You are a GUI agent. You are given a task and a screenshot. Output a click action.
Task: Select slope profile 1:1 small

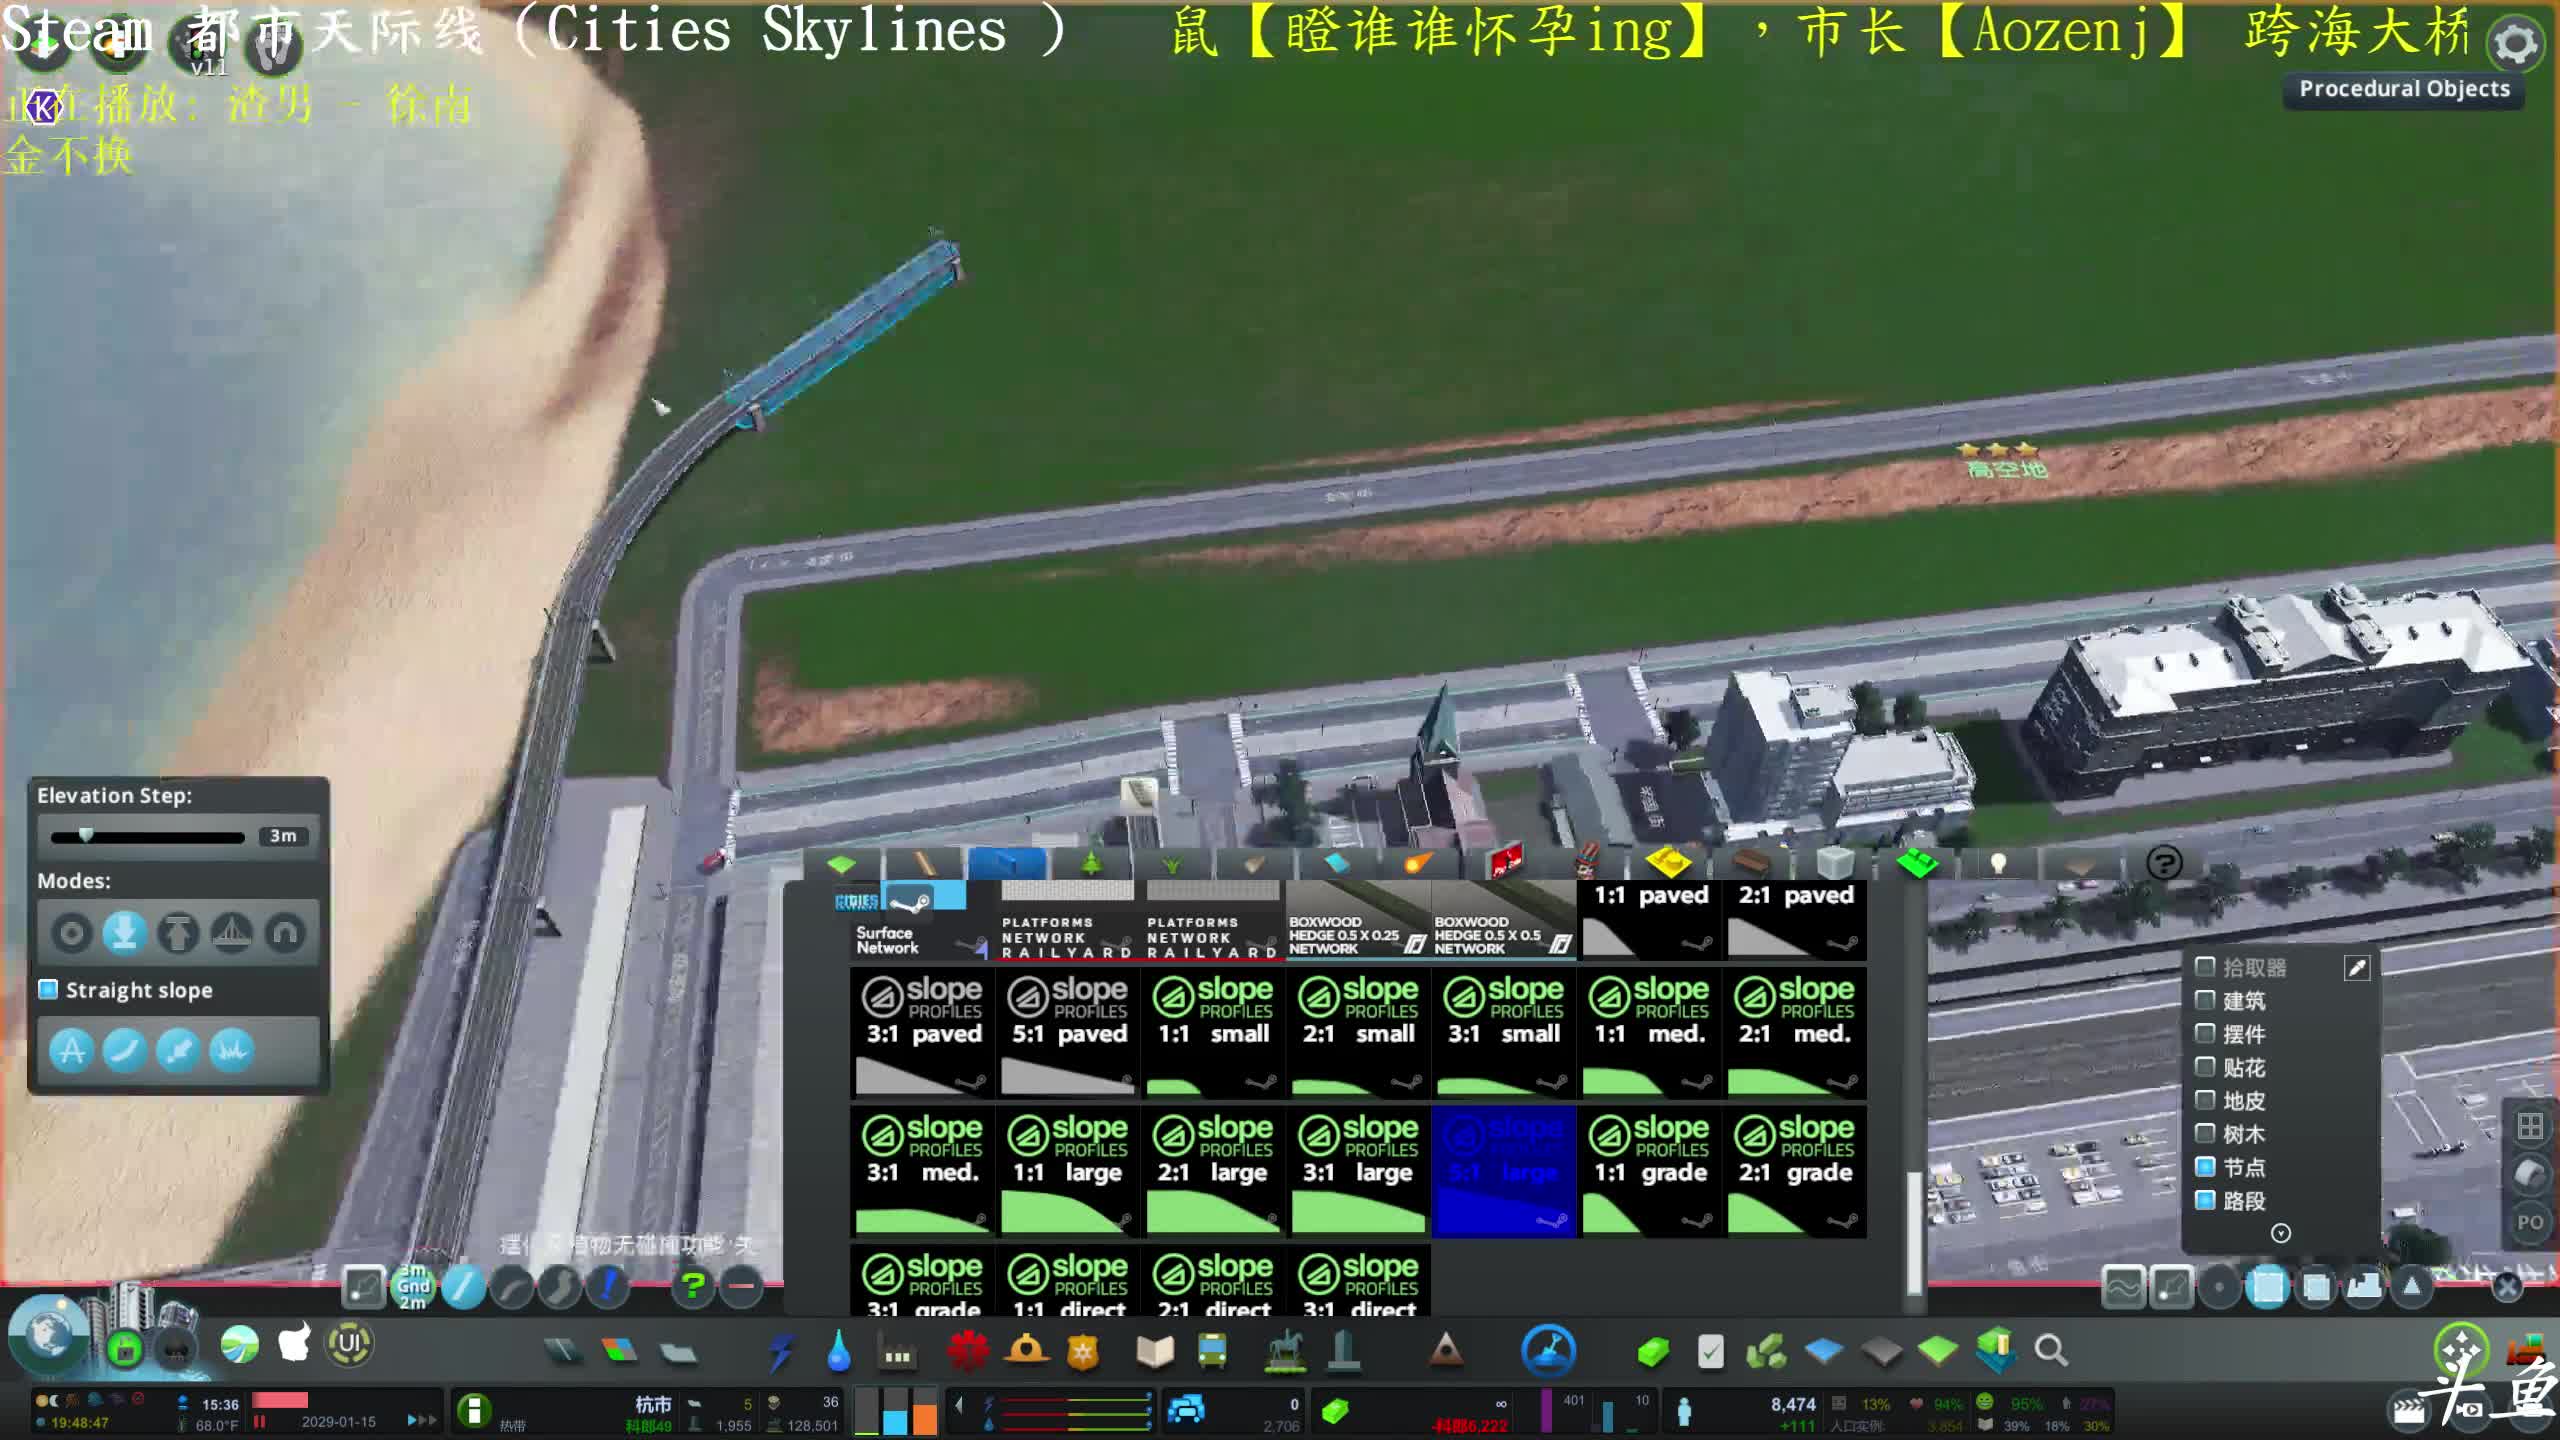click(1213, 1032)
